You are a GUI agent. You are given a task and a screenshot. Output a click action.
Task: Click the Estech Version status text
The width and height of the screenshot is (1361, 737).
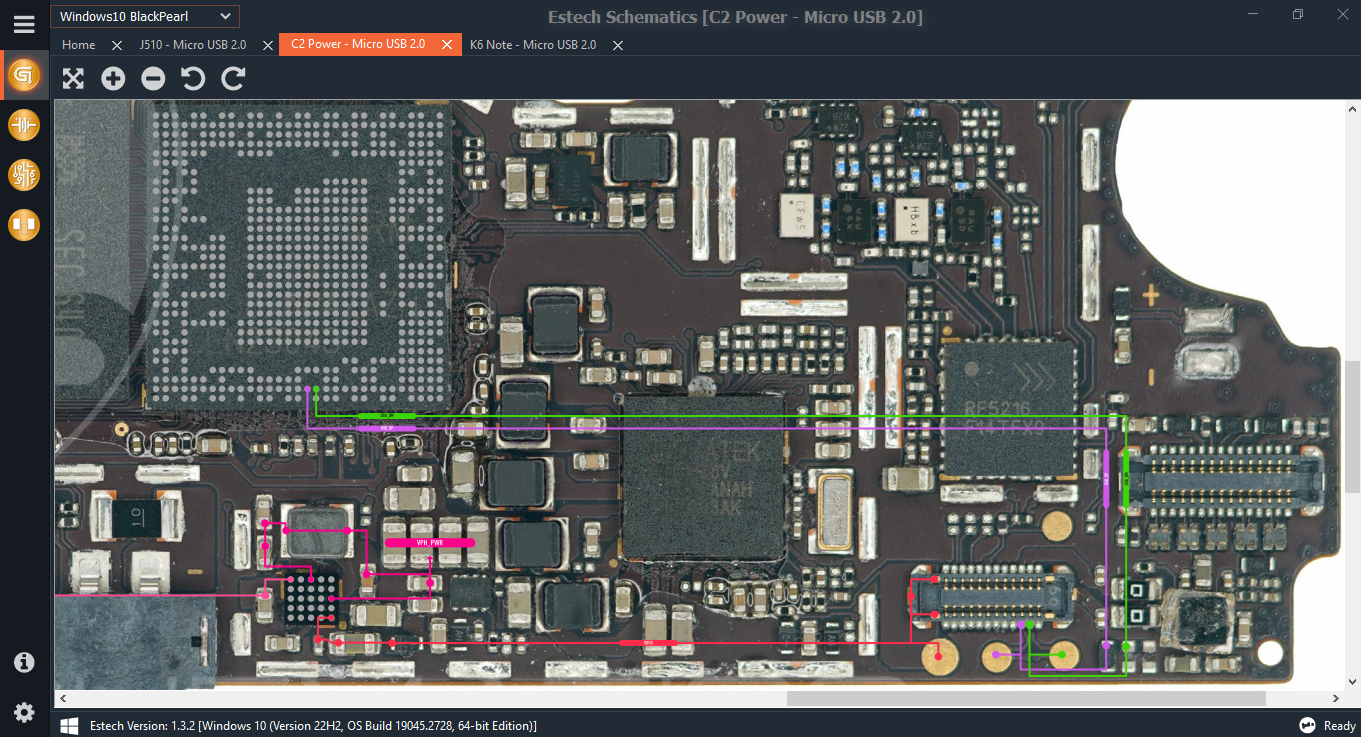pos(313,726)
